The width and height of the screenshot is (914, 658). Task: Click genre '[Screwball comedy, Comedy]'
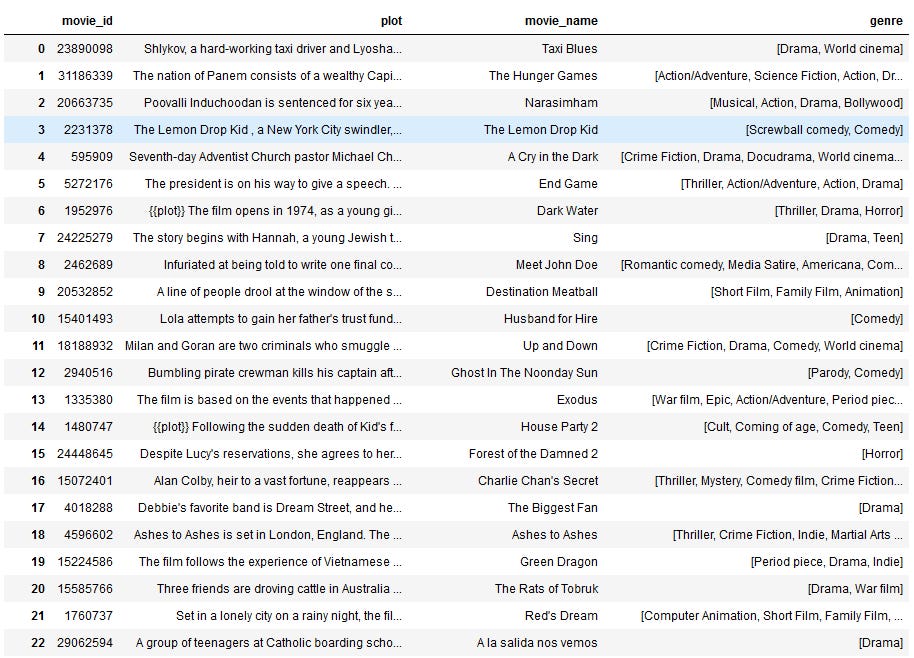coord(824,130)
